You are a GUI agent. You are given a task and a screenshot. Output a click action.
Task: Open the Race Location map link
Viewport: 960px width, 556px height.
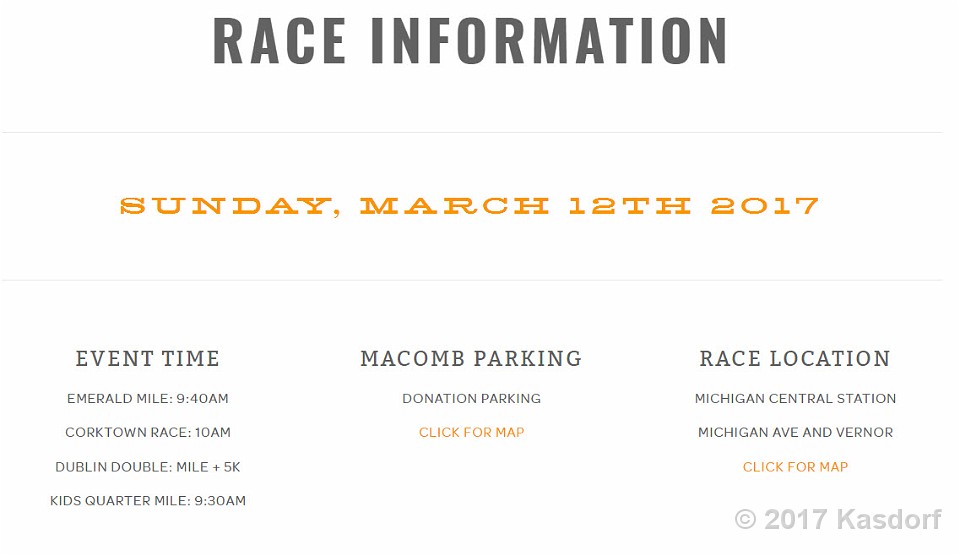pos(795,467)
